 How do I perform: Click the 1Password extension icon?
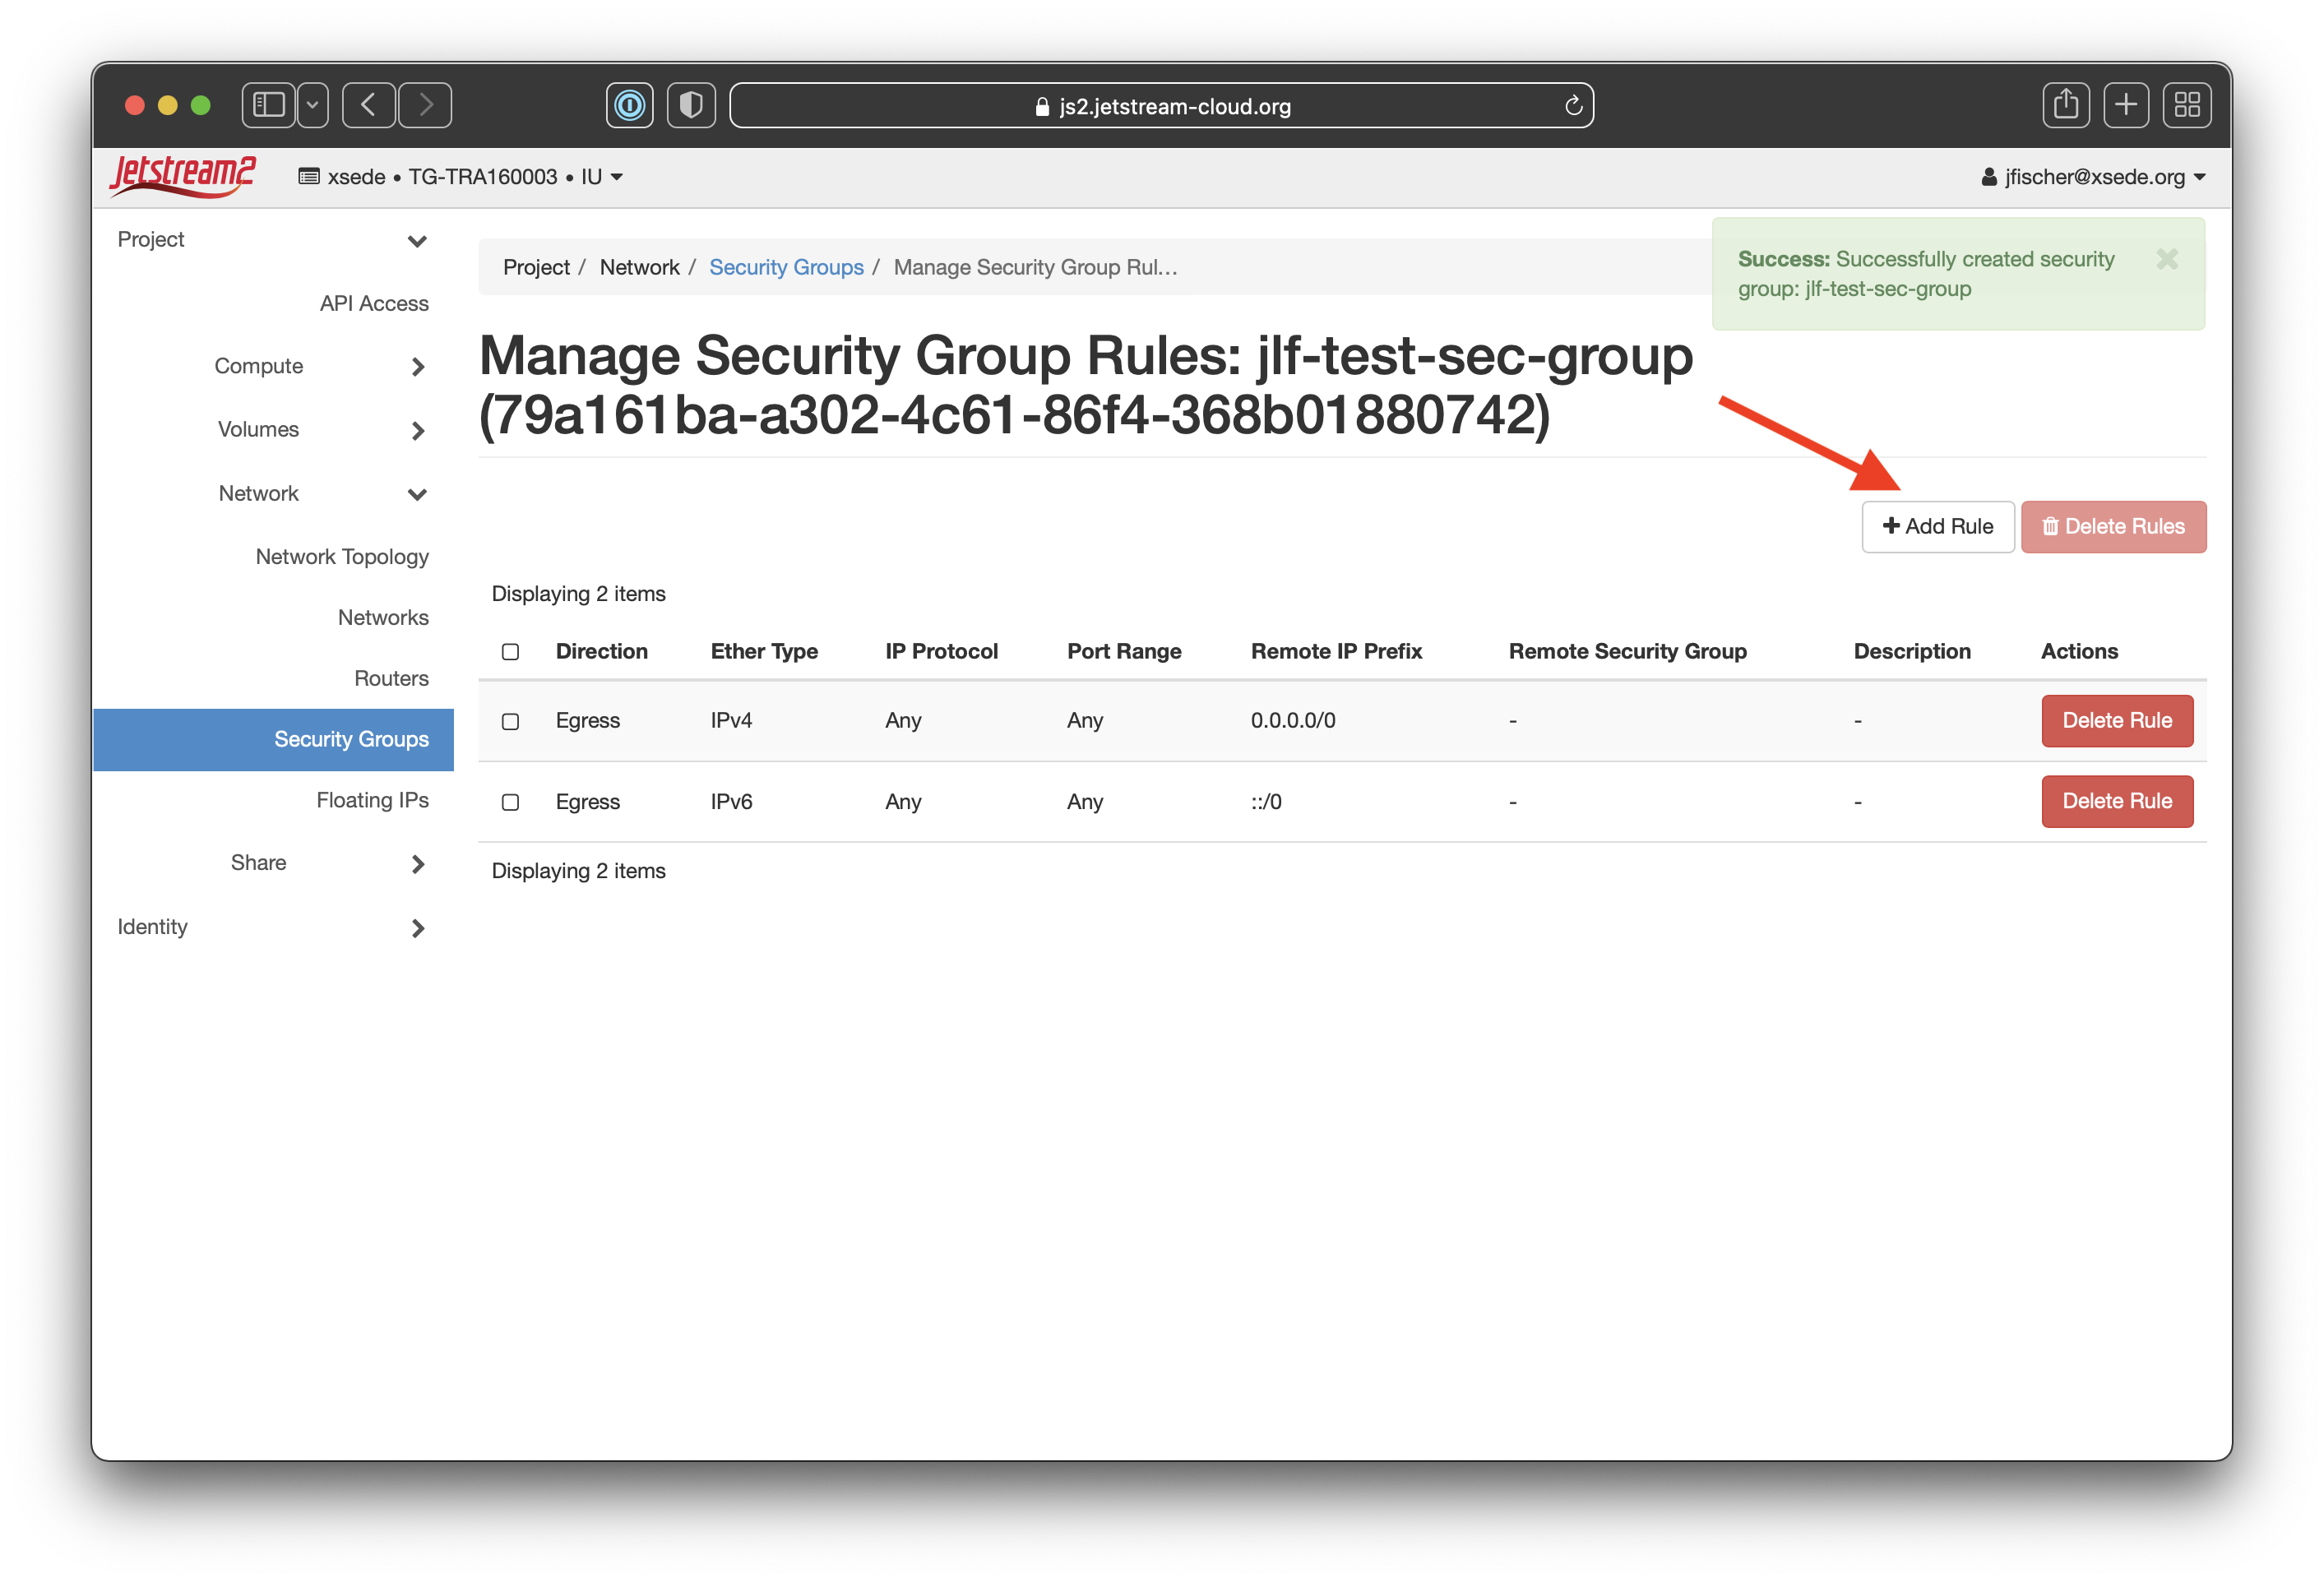pyautogui.click(x=630, y=105)
